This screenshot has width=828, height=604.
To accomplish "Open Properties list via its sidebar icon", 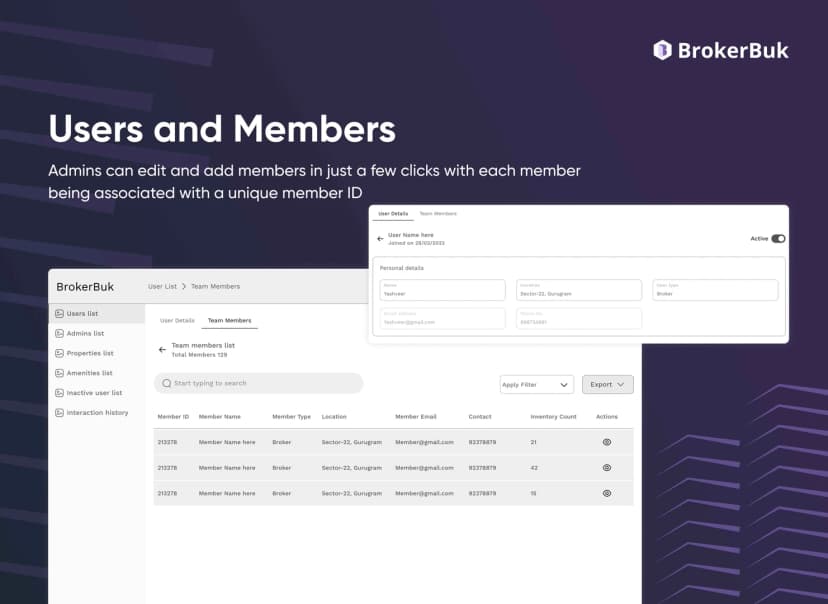I will click(60, 353).
